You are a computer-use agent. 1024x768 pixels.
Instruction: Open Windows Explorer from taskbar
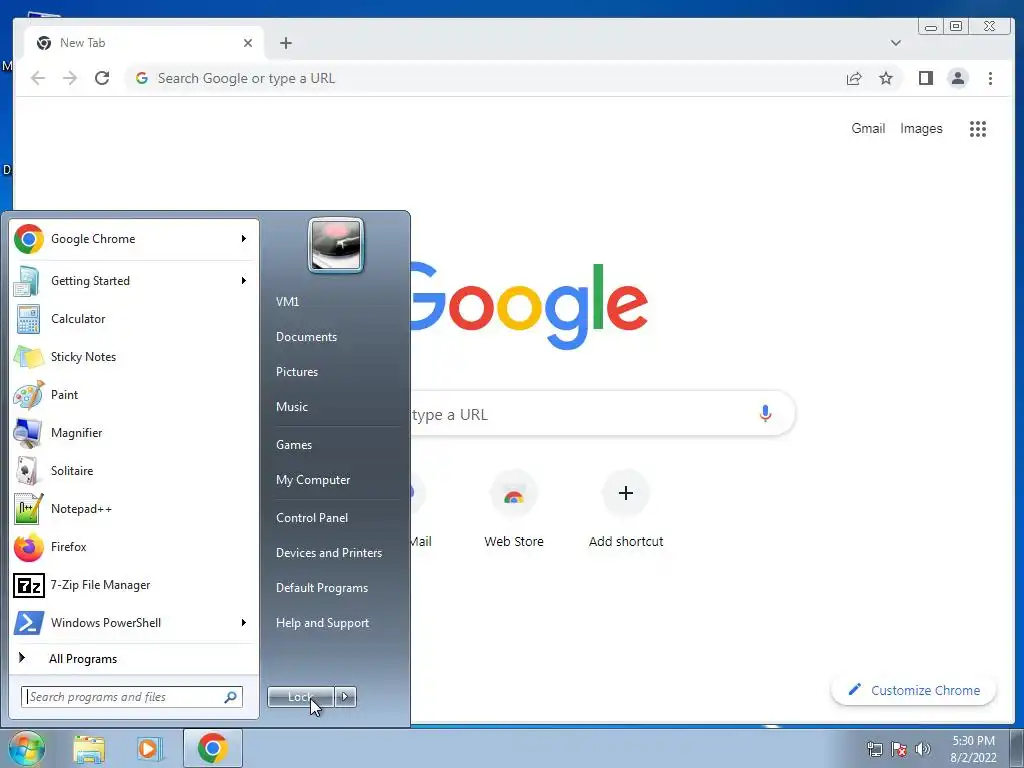(89, 749)
